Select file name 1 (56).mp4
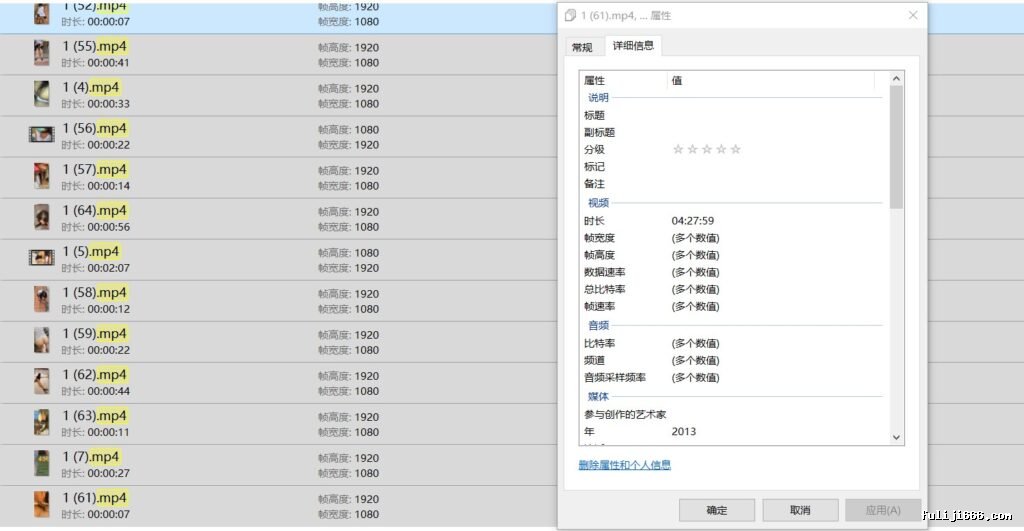The image size is (1024, 531). [94, 129]
